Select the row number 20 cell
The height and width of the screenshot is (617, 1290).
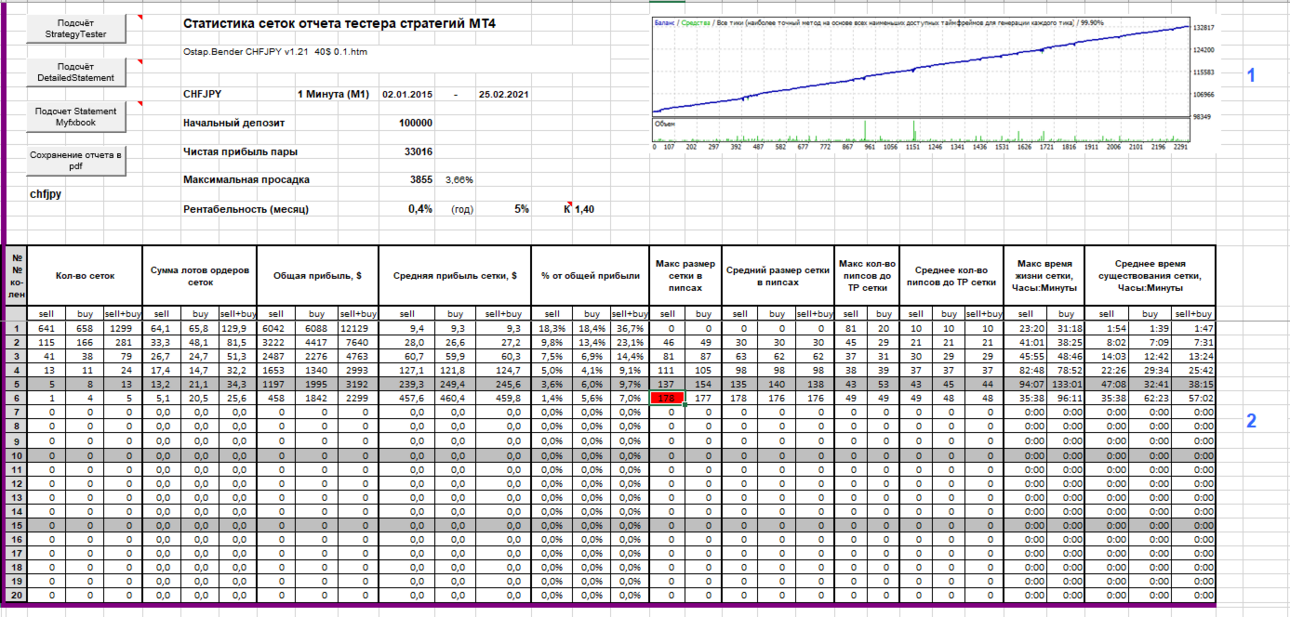tap(15, 594)
